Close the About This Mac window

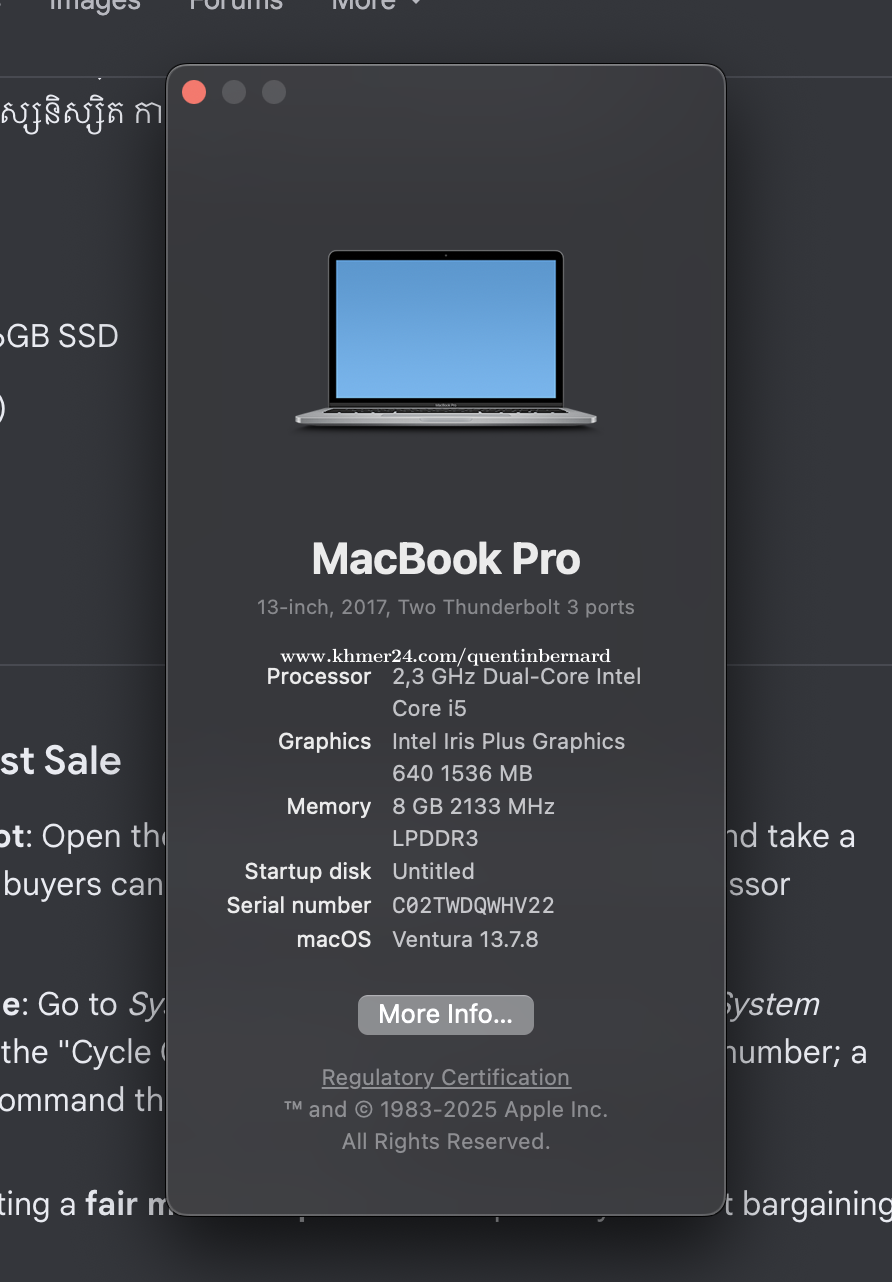point(194,92)
